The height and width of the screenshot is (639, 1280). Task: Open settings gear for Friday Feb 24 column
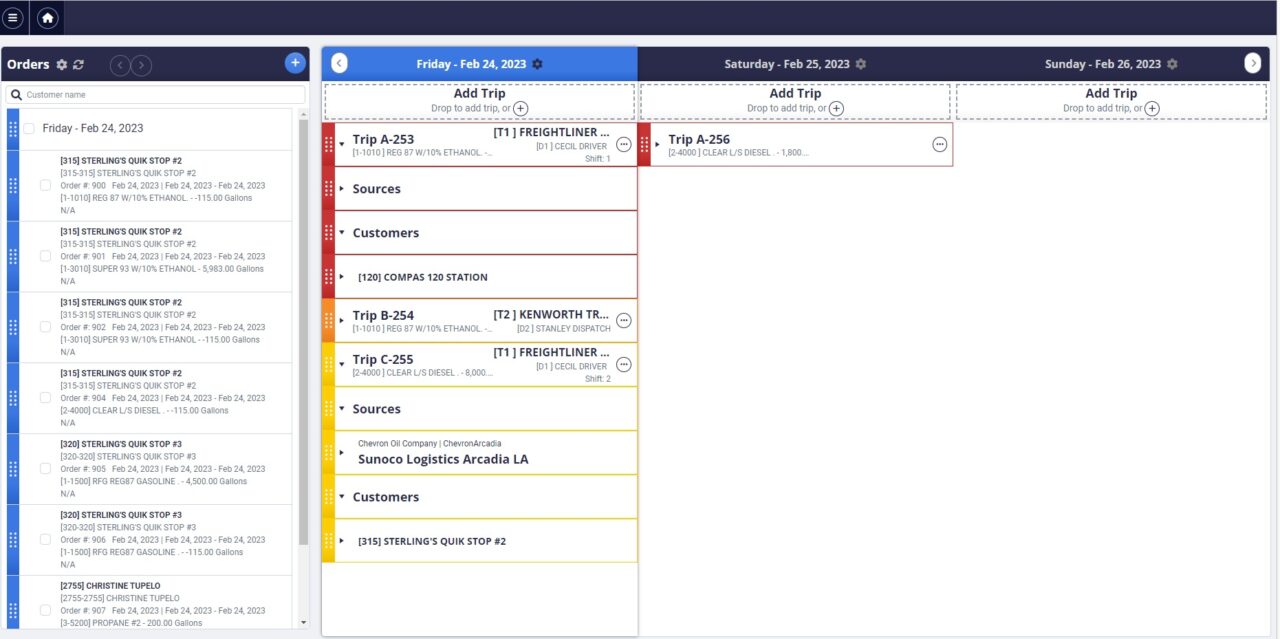tap(538, 62)
